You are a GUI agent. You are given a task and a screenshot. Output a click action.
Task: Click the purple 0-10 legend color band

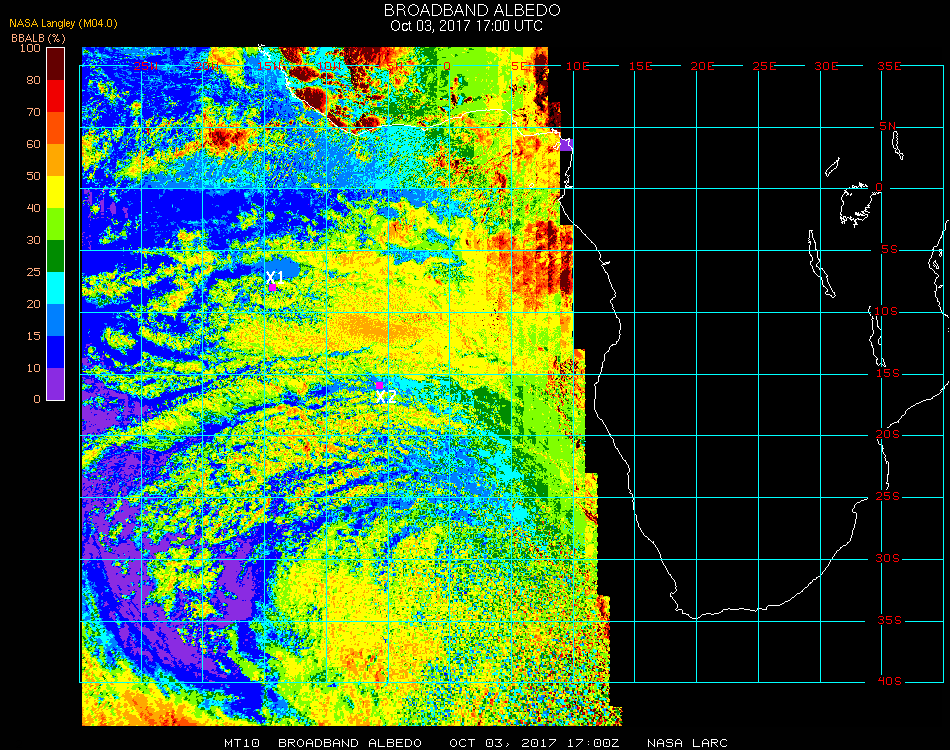(x=55, y=384)
